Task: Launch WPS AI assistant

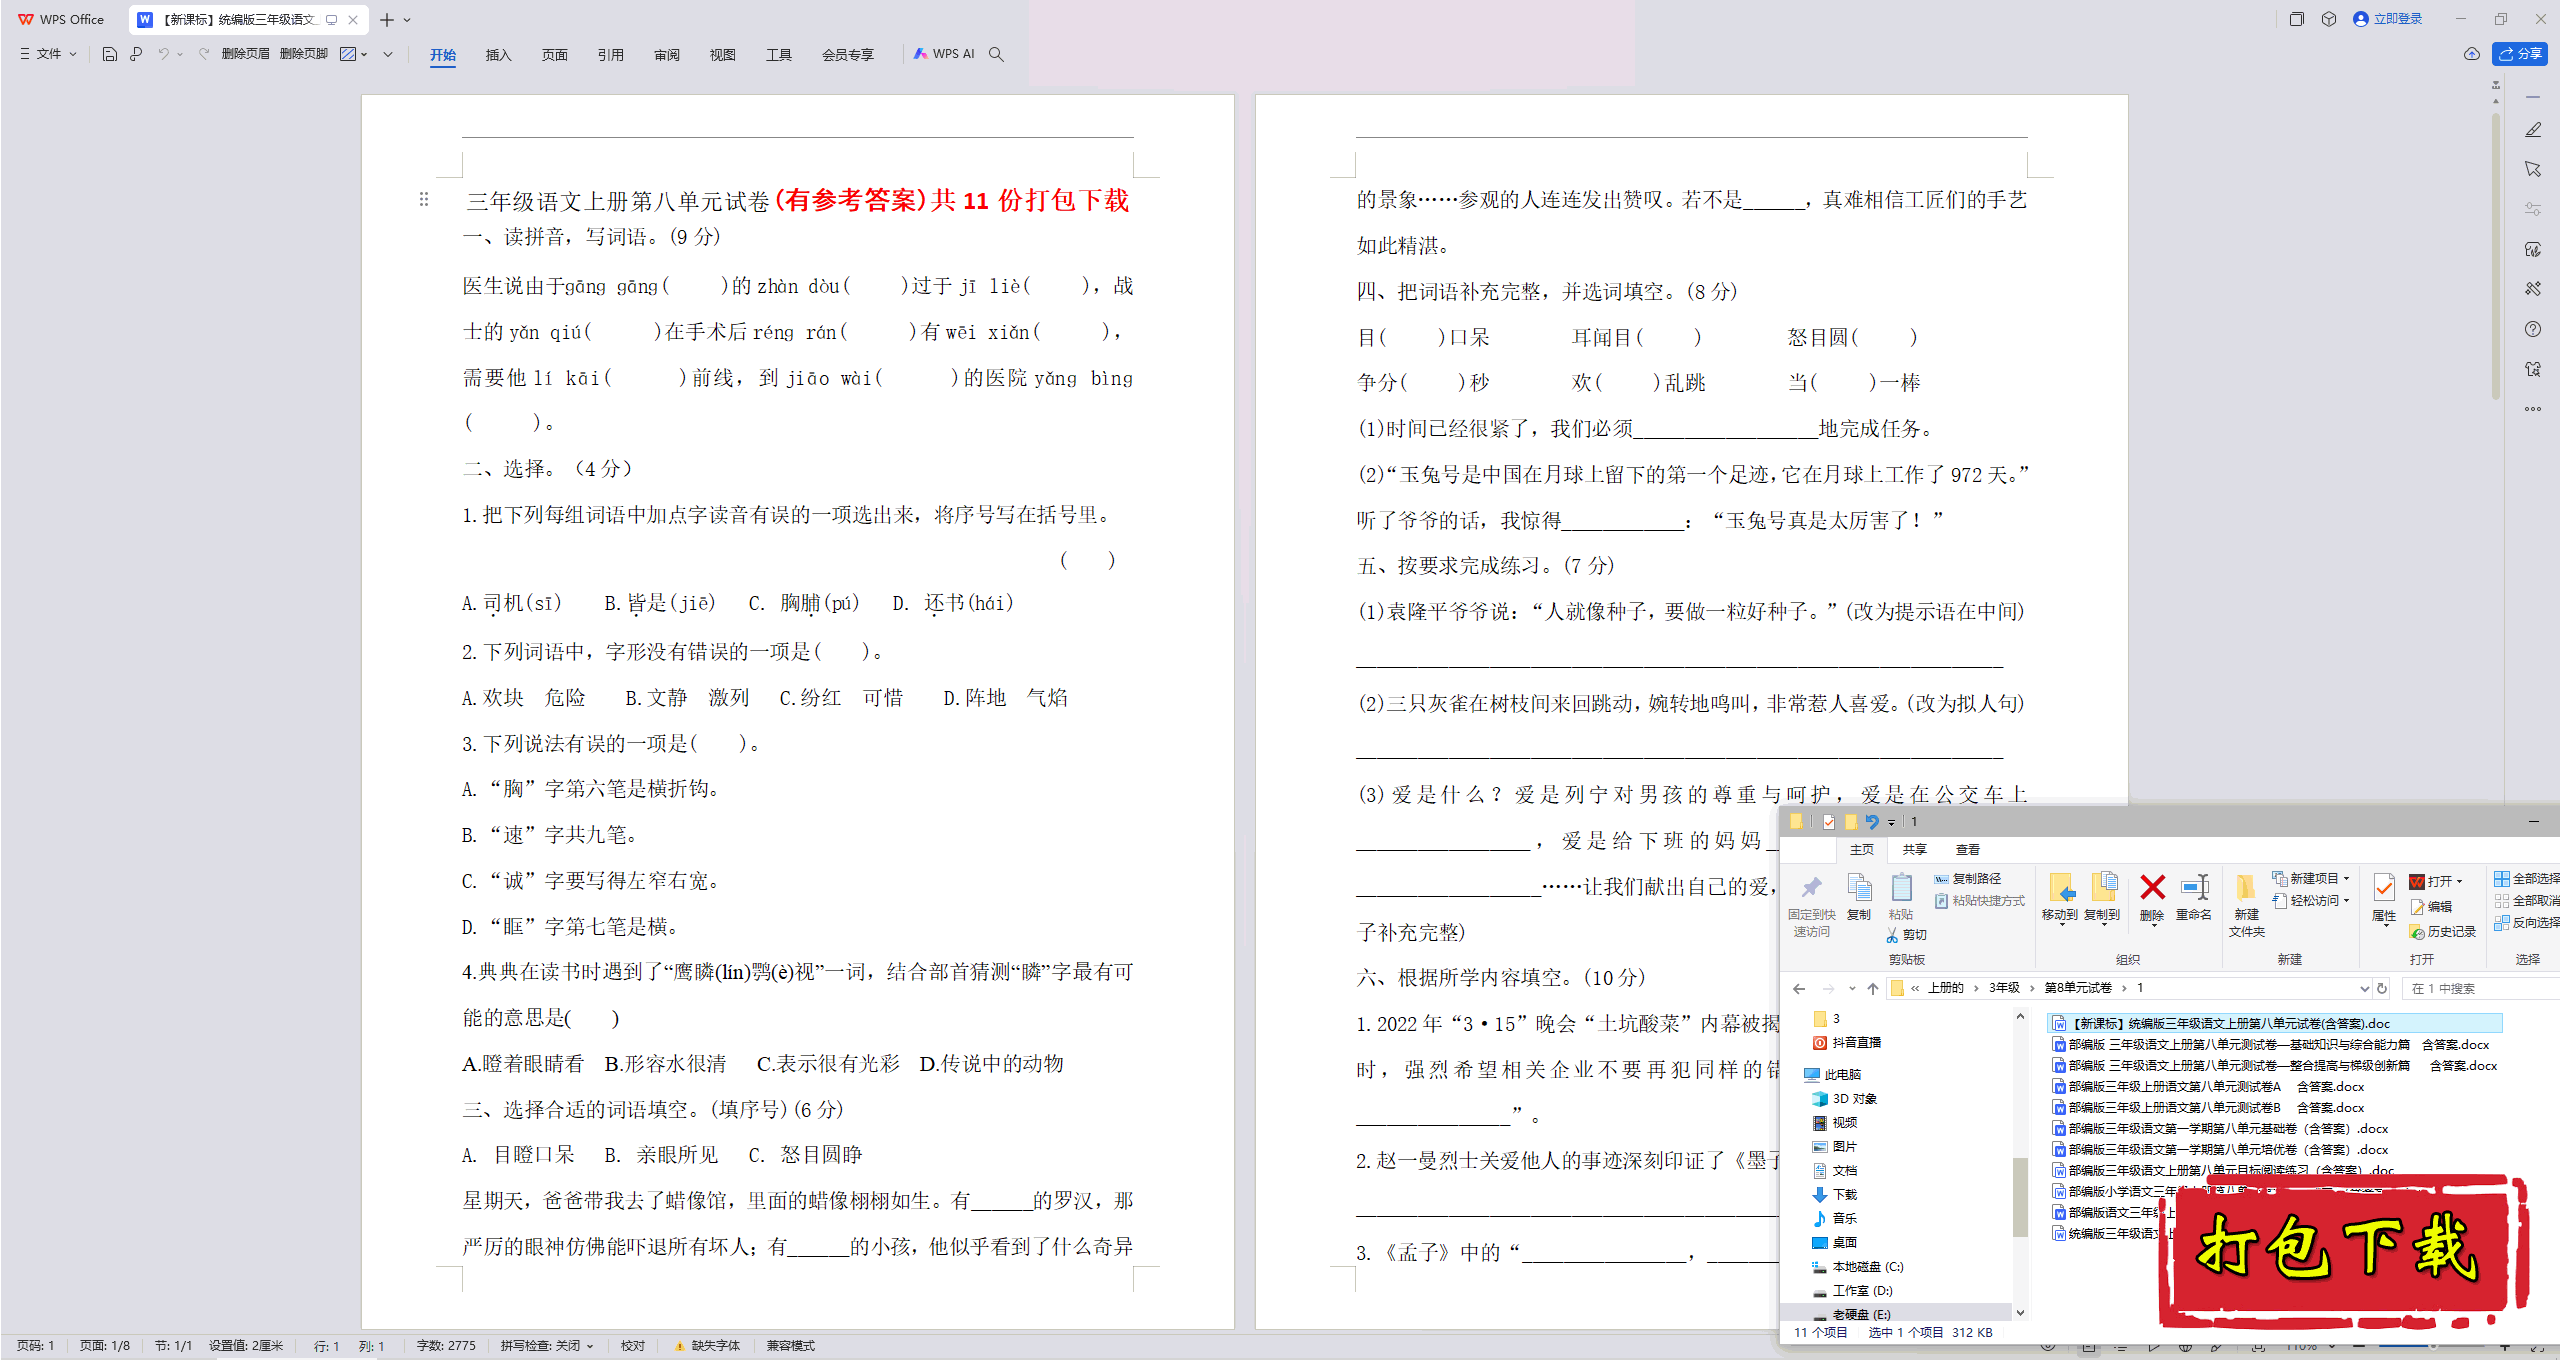Action: (x=944, y=54)
